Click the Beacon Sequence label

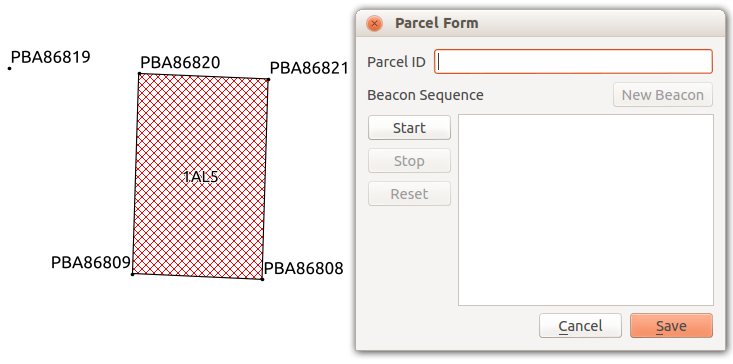(425, 95)
